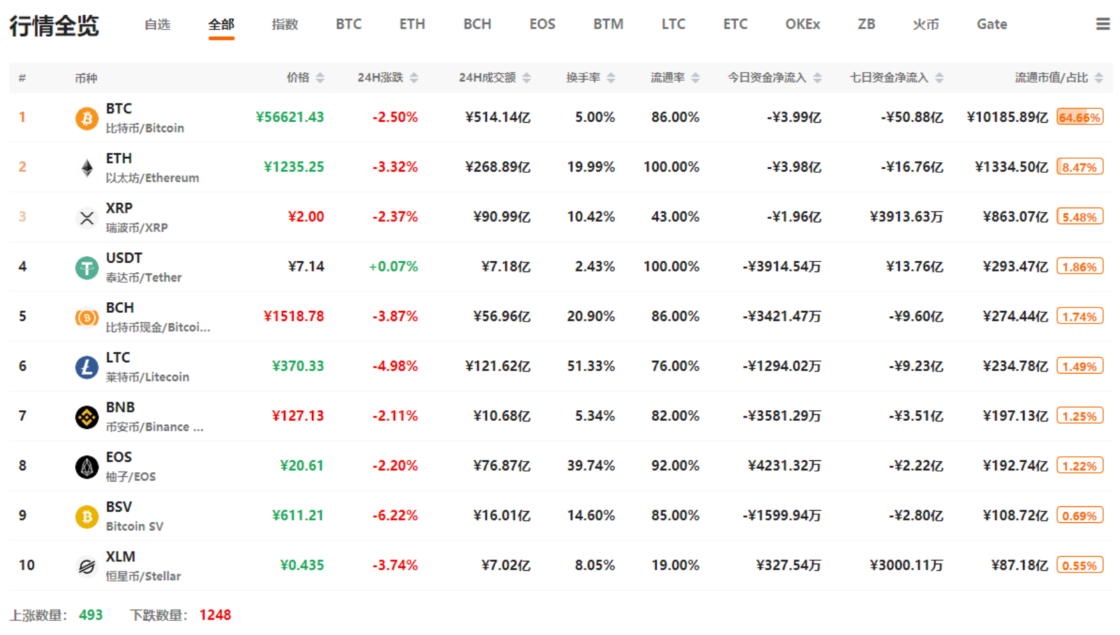The width and height of the screenshot is (1120, 635).
Task: Click the EOS coin icon
Action: (x=87, y=466)
